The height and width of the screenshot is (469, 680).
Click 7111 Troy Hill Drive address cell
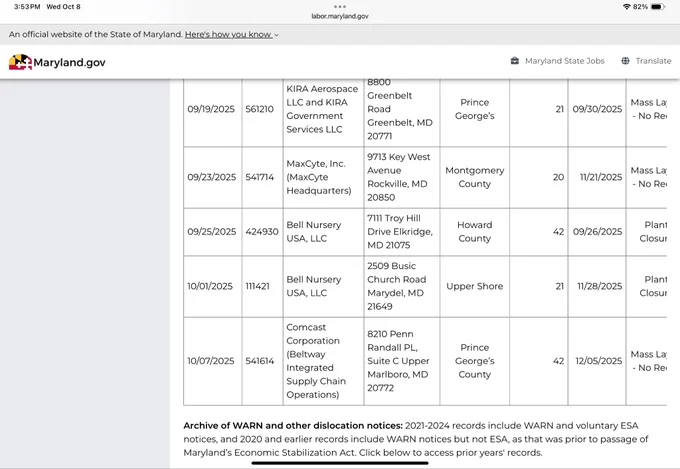tap(402, 232)
